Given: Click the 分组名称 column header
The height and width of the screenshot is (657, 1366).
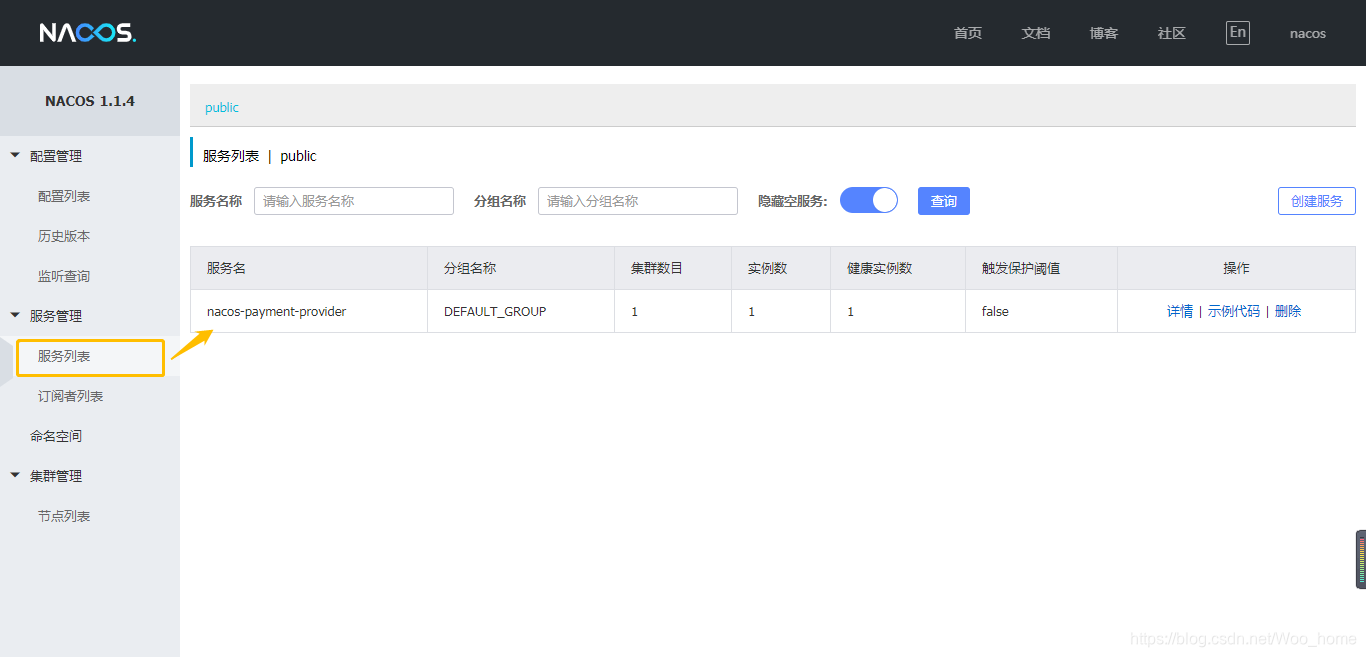Looking at the screenshot, I should (521, 268).
